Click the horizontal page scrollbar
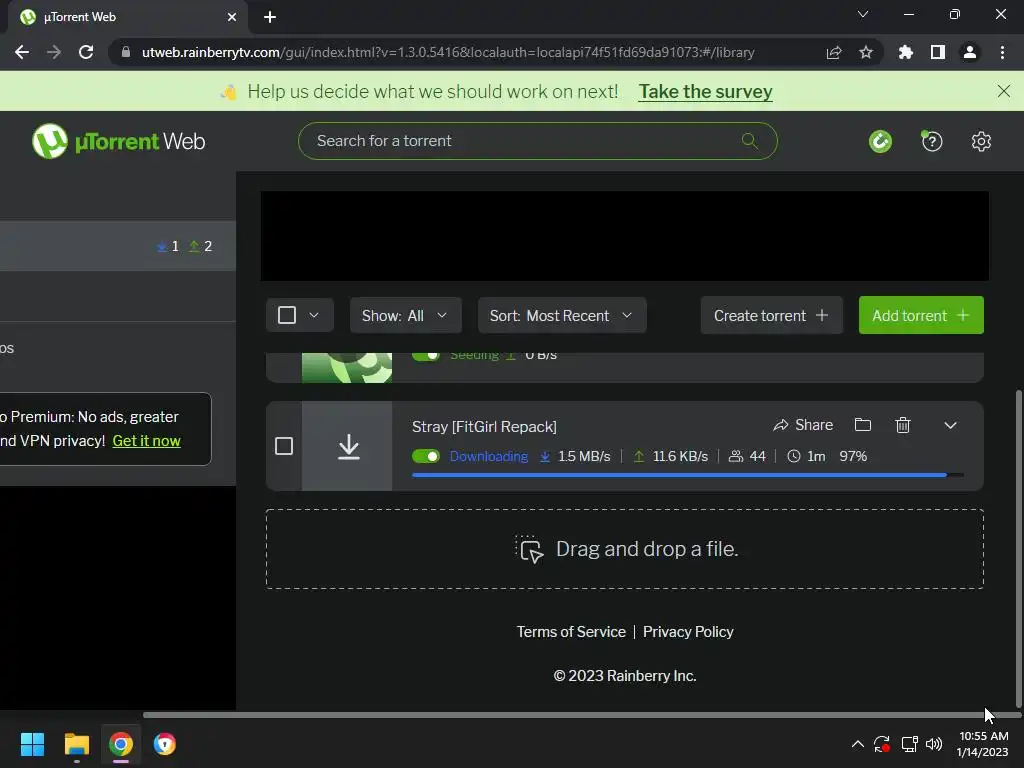The image size is (1024, 768). (581, 715)
